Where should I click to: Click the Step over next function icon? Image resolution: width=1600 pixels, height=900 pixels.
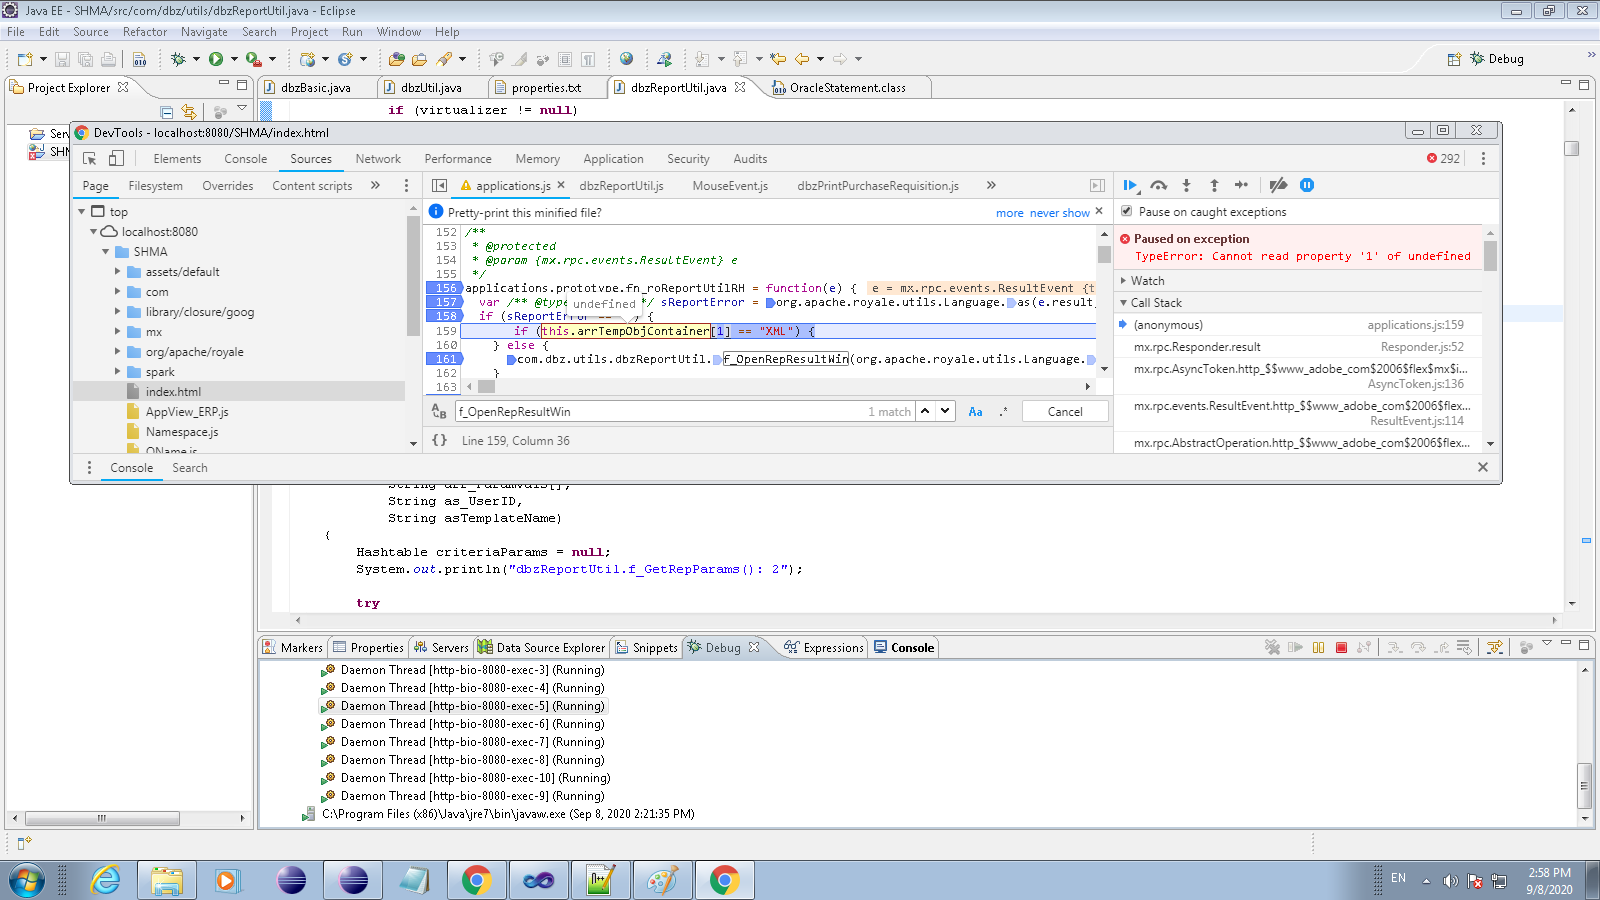pyautogui.click(x=1158, y=185)
